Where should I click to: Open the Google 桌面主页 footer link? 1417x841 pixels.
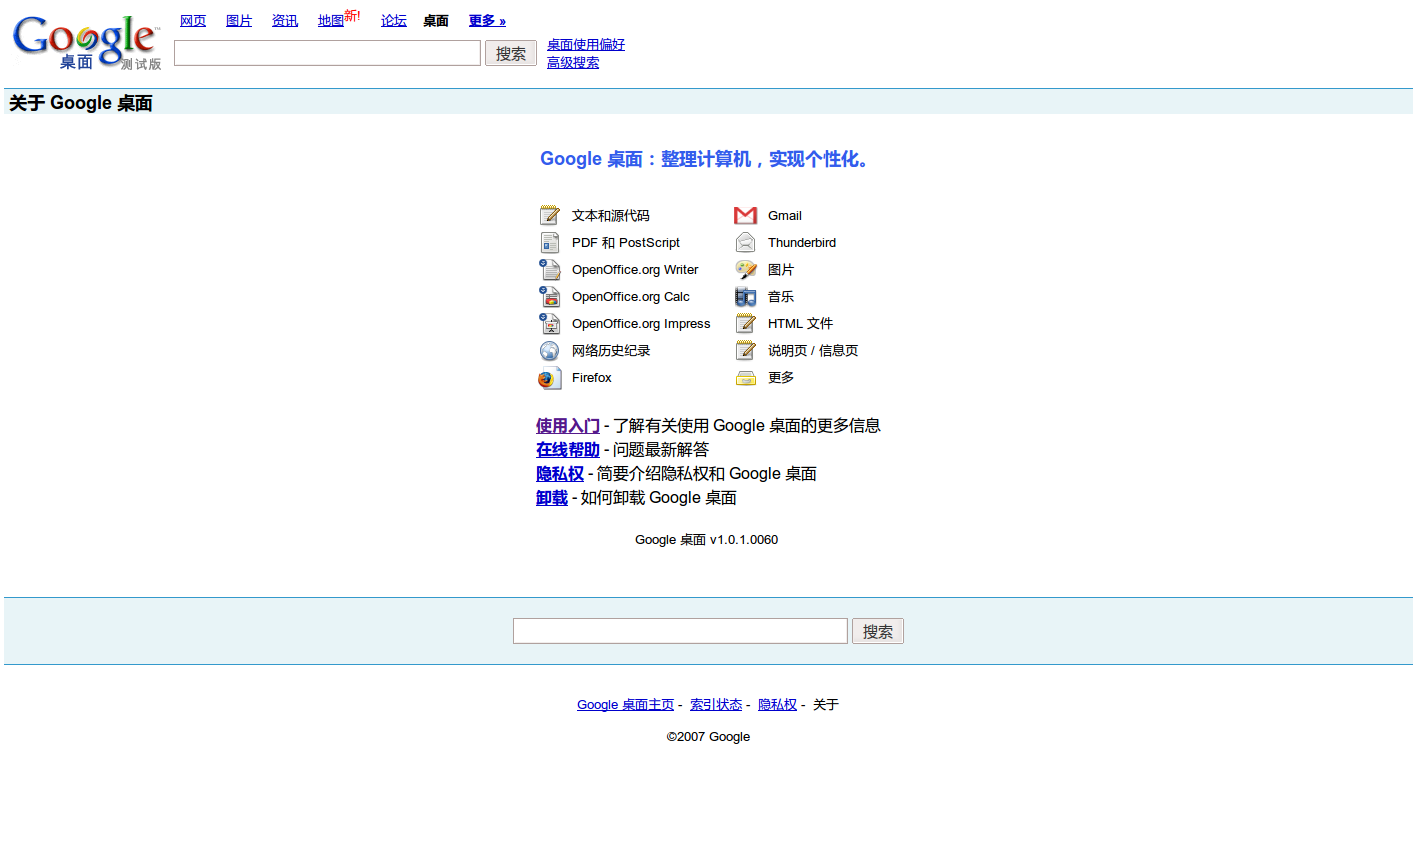pyautogui.click(x=626, y=705)
